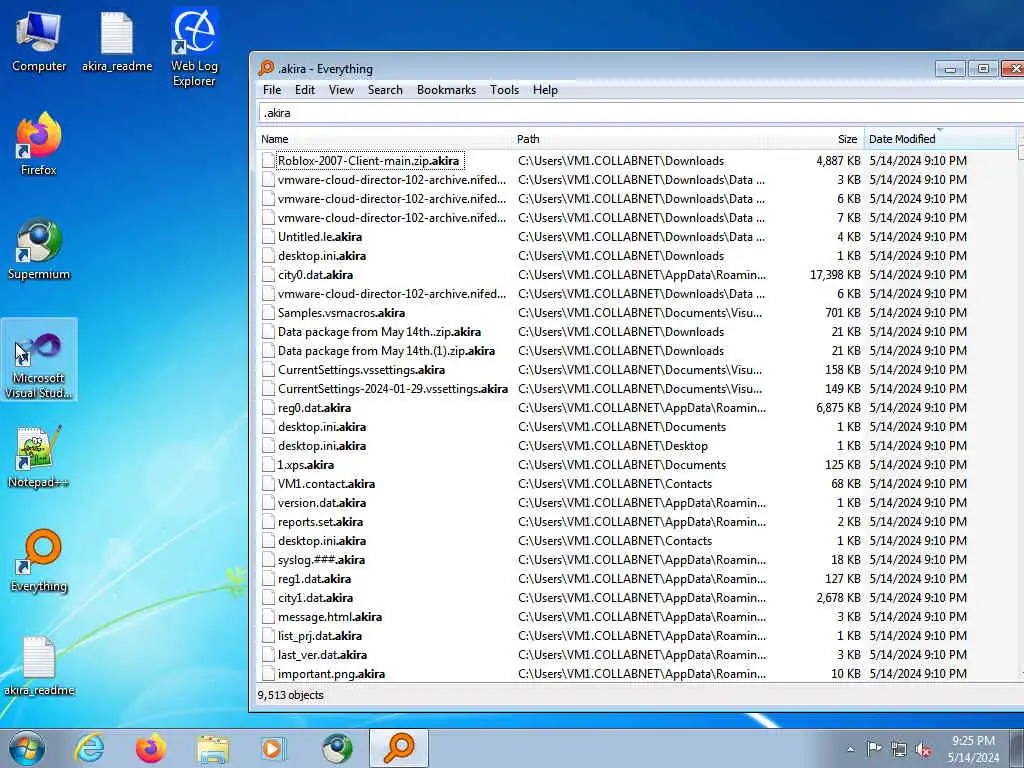Screen dimensions: 1024x768
Task: Click file icon of important.png.akira
Action: click(x=268, y=674)
